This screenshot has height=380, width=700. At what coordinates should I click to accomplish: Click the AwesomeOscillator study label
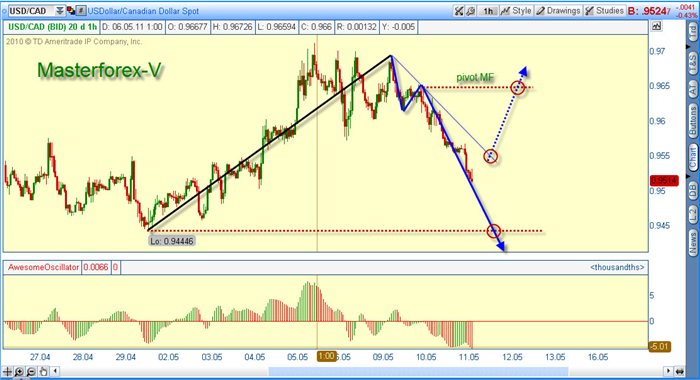(x=43, y=267)
